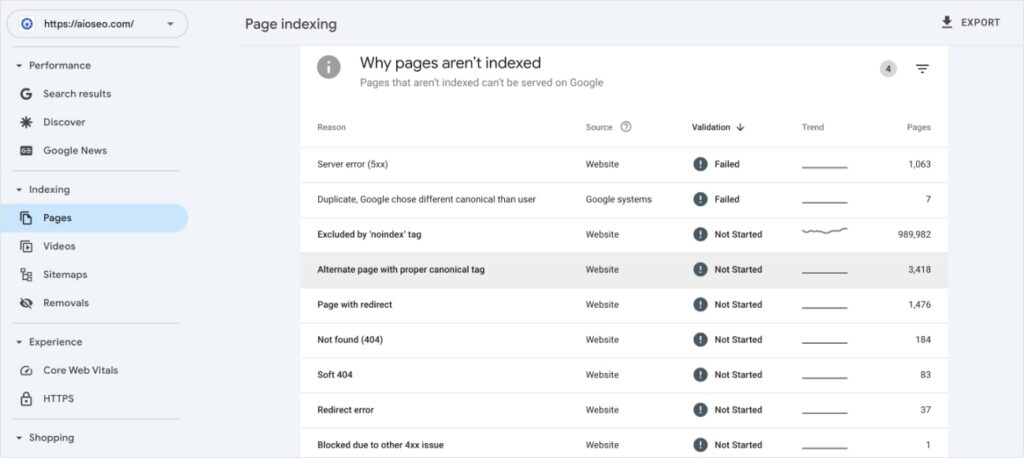The height and width of the screenshot is (458, 1024).
Task: Click the Removals crossed-eye icon
Action: (26, 303)
